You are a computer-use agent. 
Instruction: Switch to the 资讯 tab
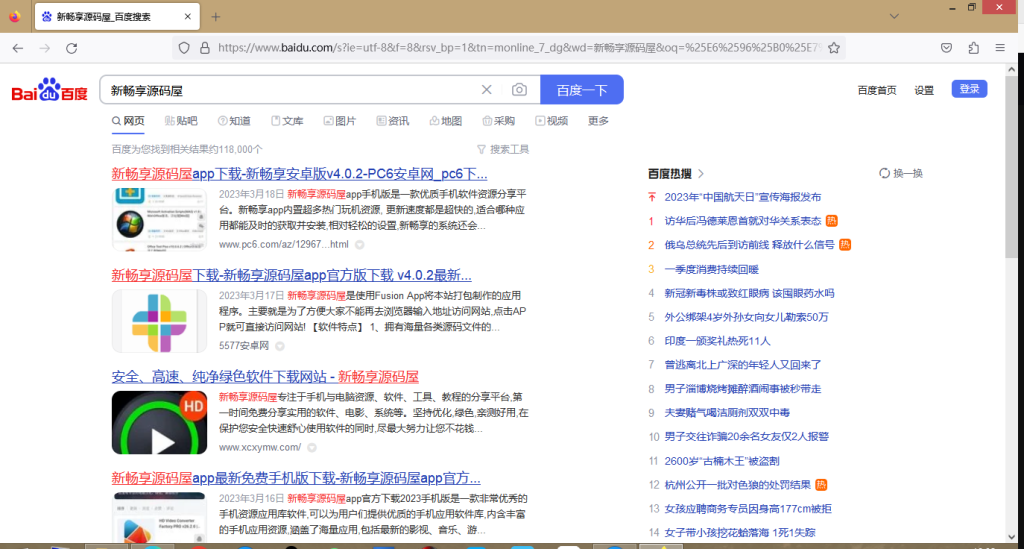(392, 121)
